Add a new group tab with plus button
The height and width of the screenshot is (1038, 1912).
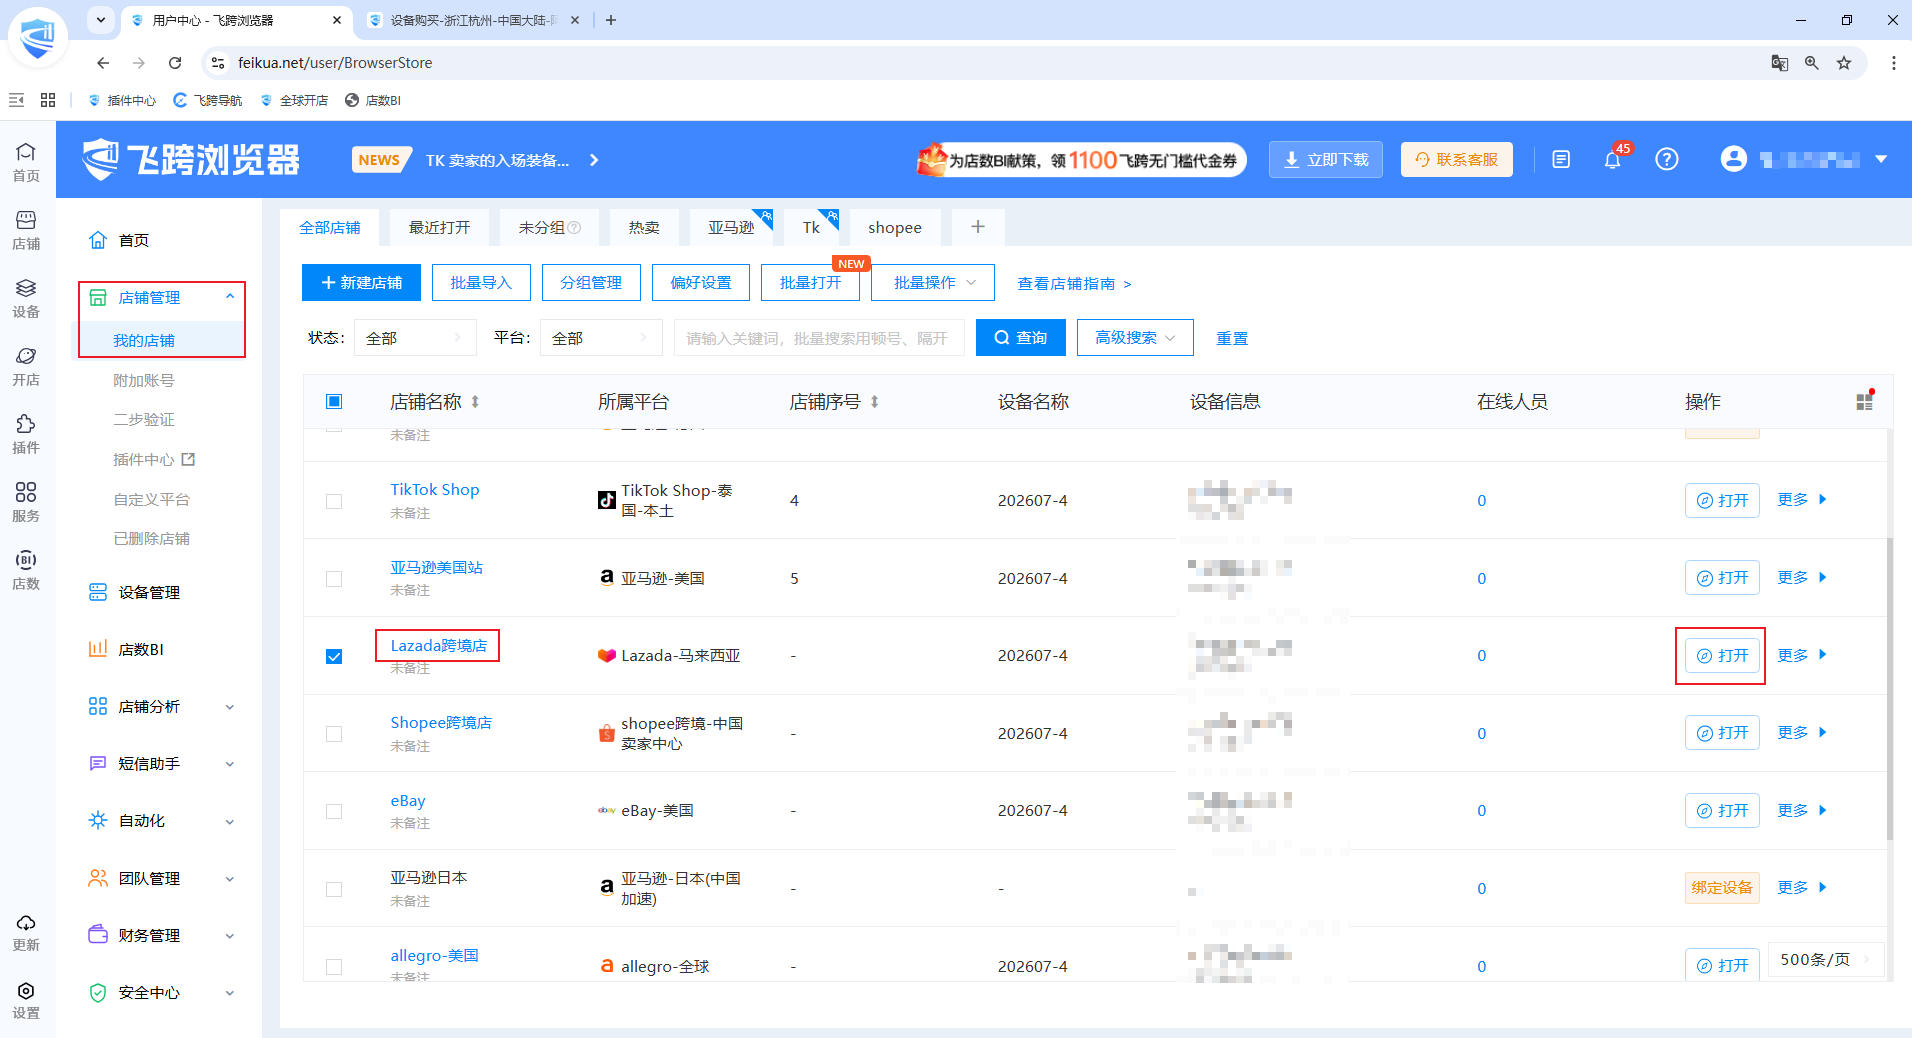point(978,227)
